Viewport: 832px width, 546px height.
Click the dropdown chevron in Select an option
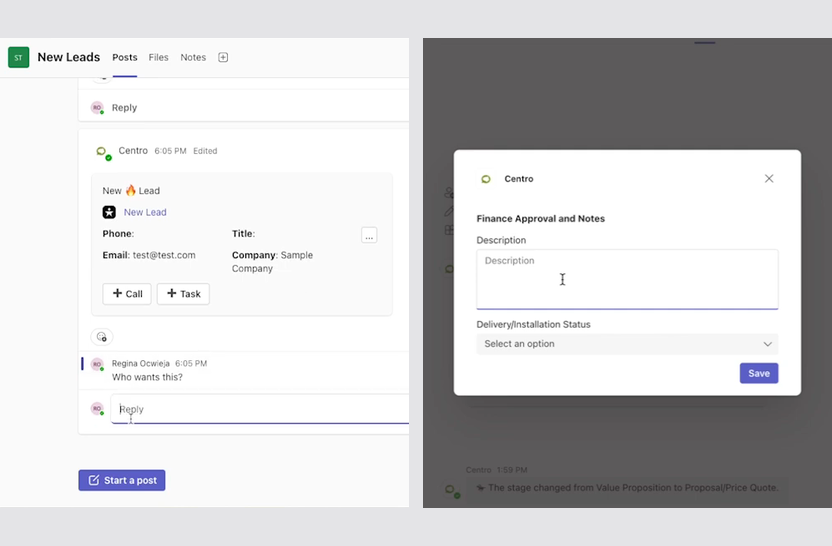767,344
